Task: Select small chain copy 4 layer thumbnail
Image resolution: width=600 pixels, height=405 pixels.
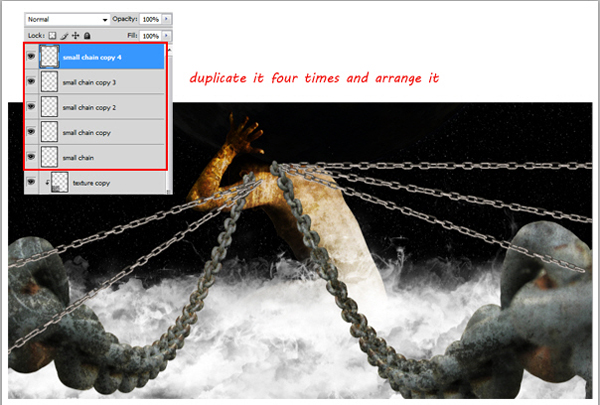Action: pyautogui.click(x=49, y=56)
